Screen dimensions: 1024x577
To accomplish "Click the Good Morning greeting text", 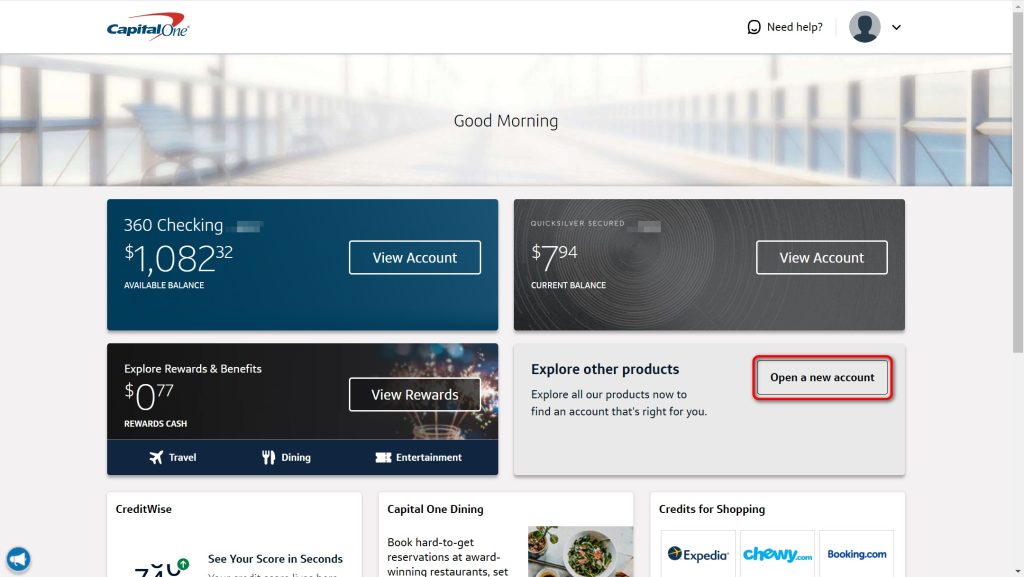I will click(506, 121).
